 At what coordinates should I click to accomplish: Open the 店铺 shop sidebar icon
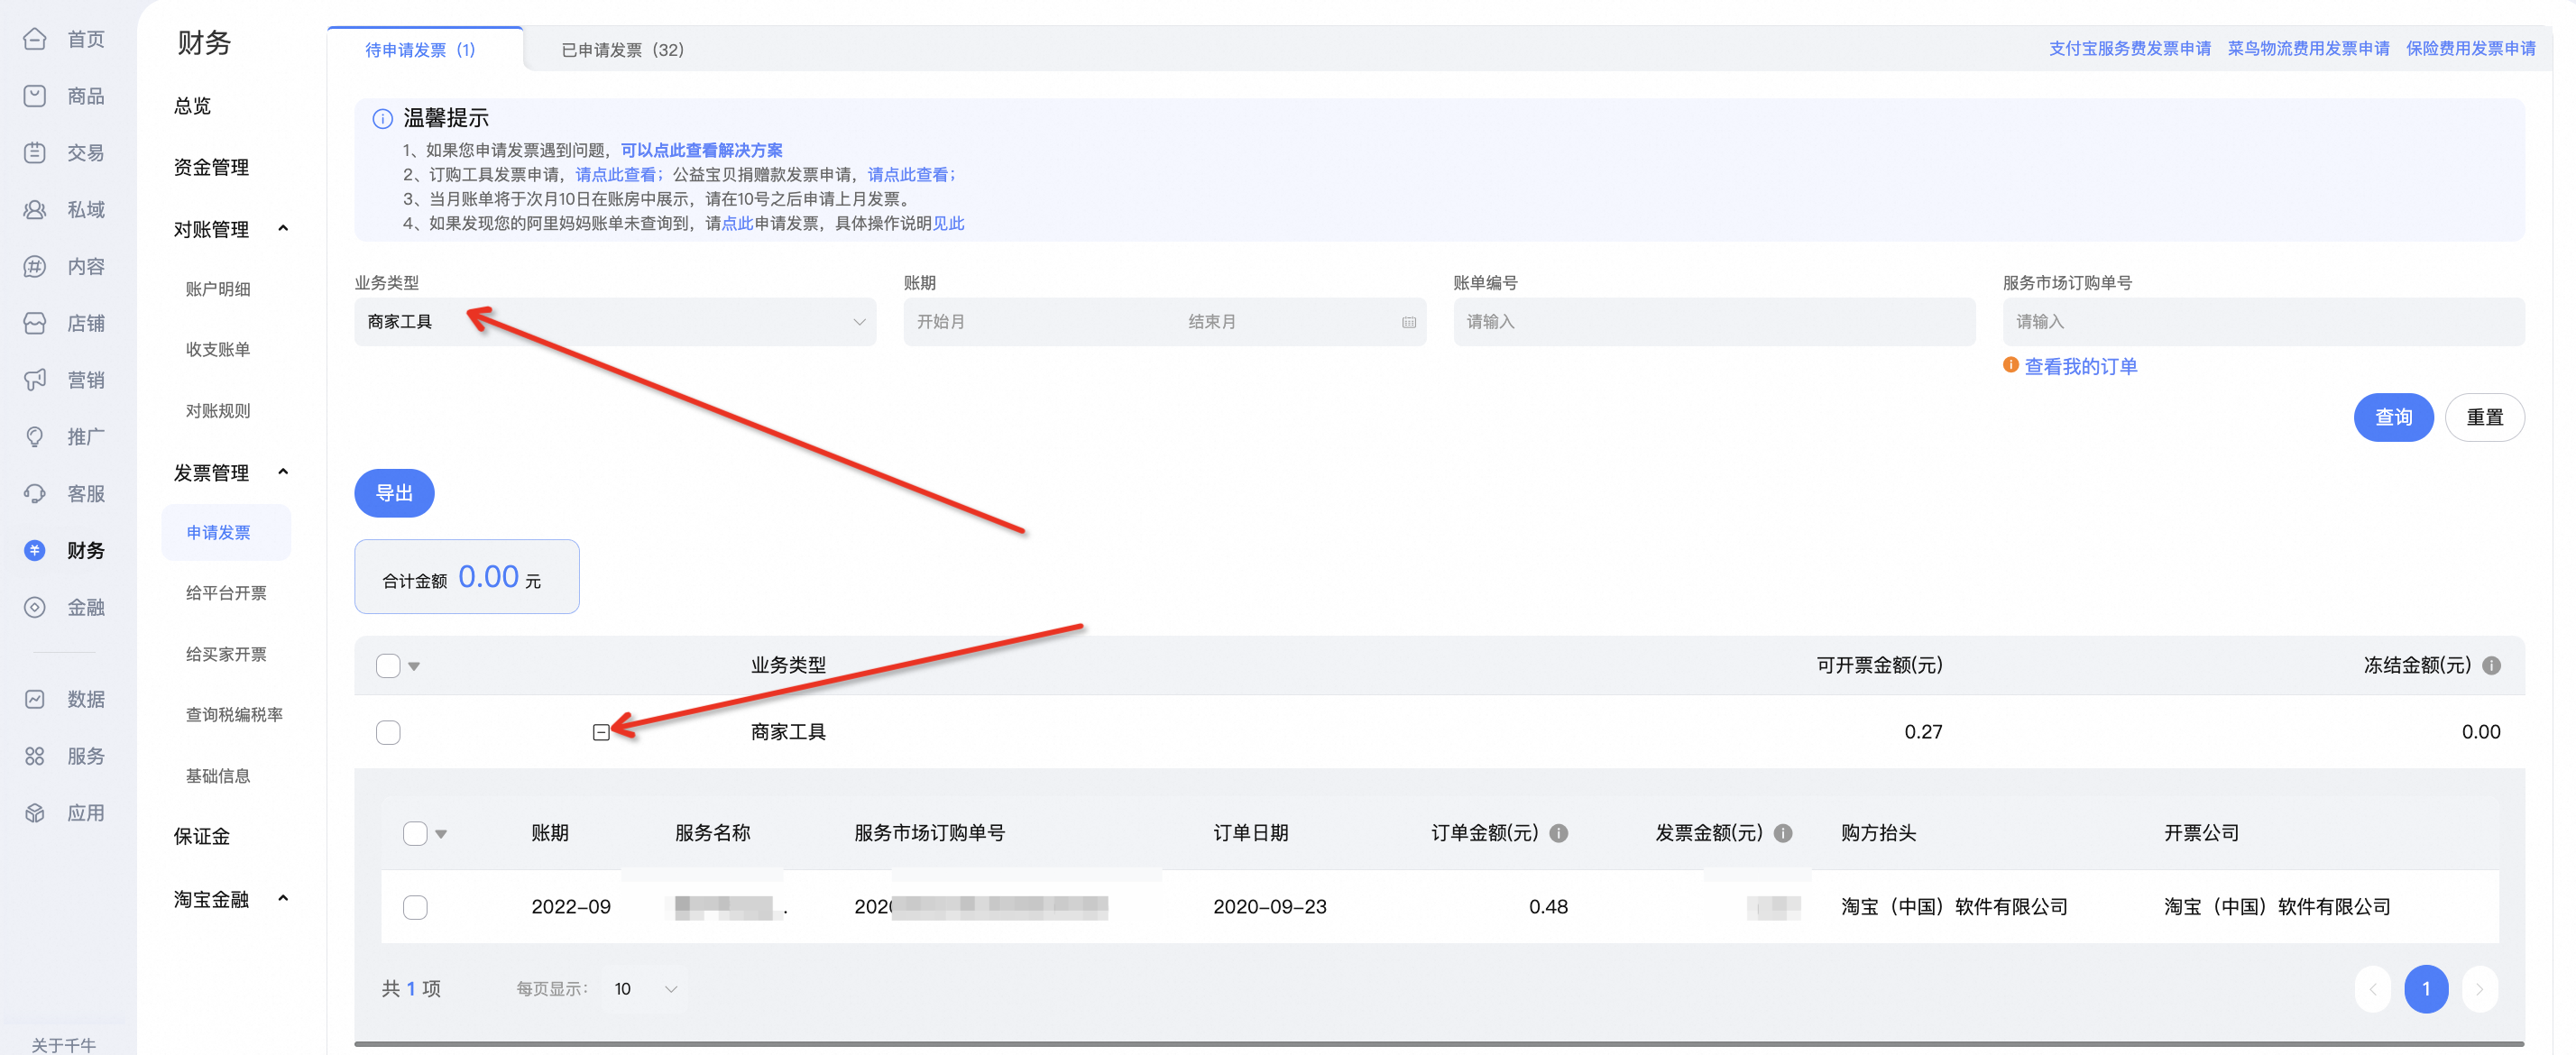click(35, 324)
